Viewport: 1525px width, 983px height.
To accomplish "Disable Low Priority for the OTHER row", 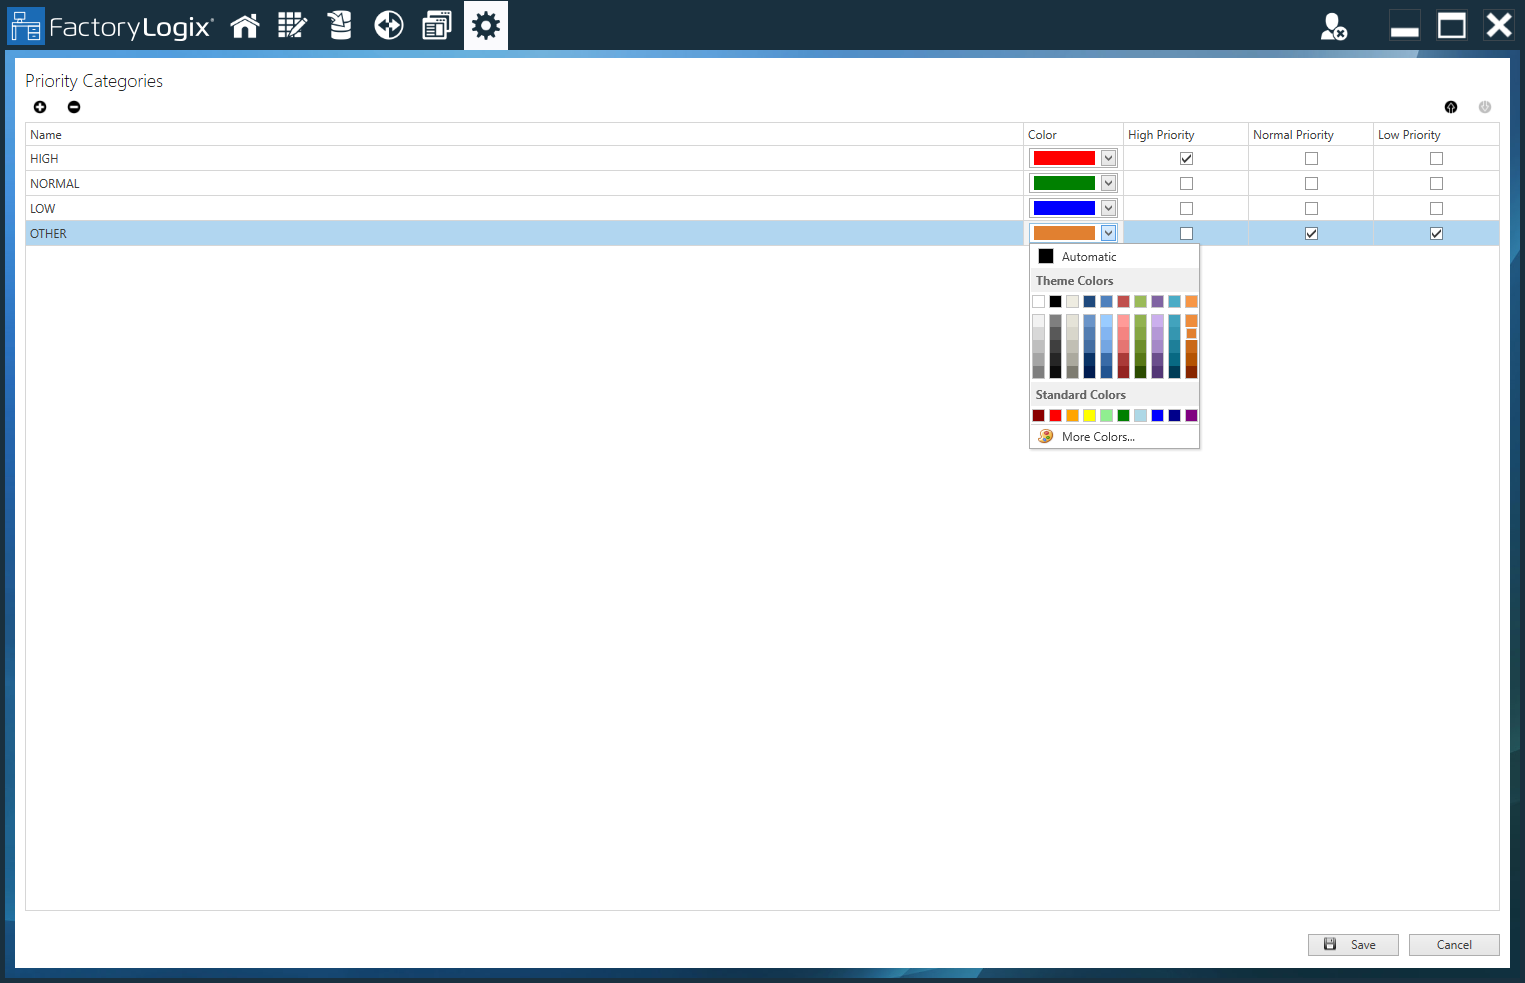I will (x=1436, y=233).
